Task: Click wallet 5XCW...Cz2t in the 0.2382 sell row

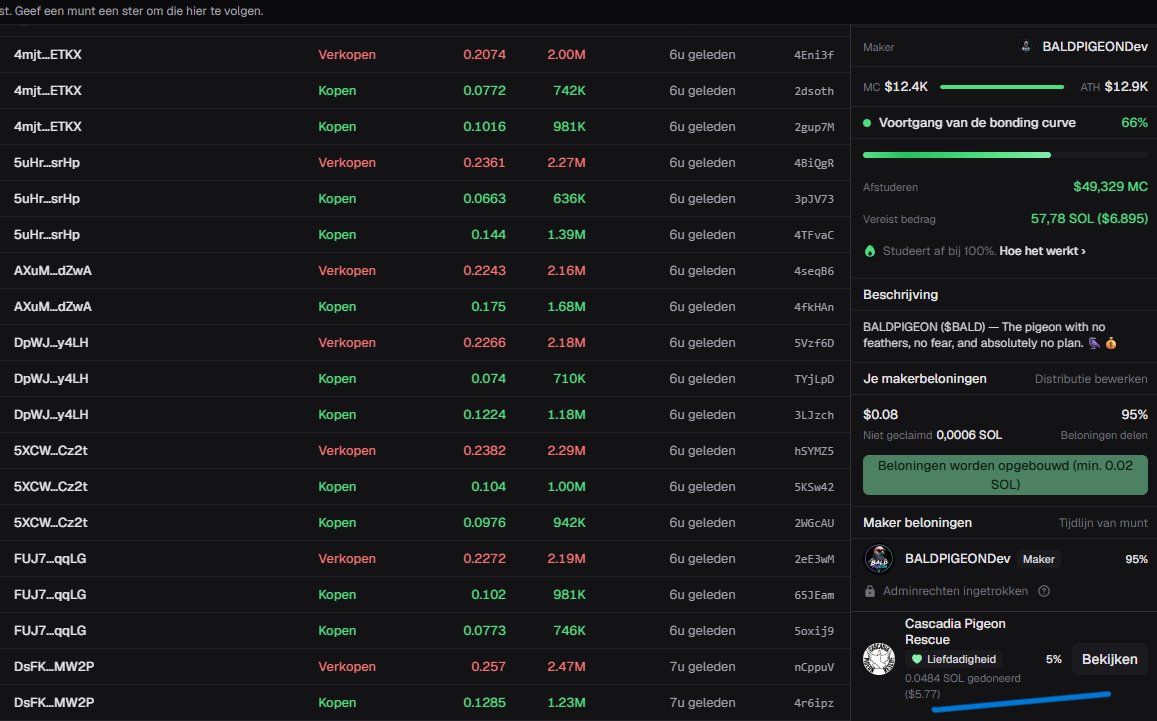Action: point(50,450)
